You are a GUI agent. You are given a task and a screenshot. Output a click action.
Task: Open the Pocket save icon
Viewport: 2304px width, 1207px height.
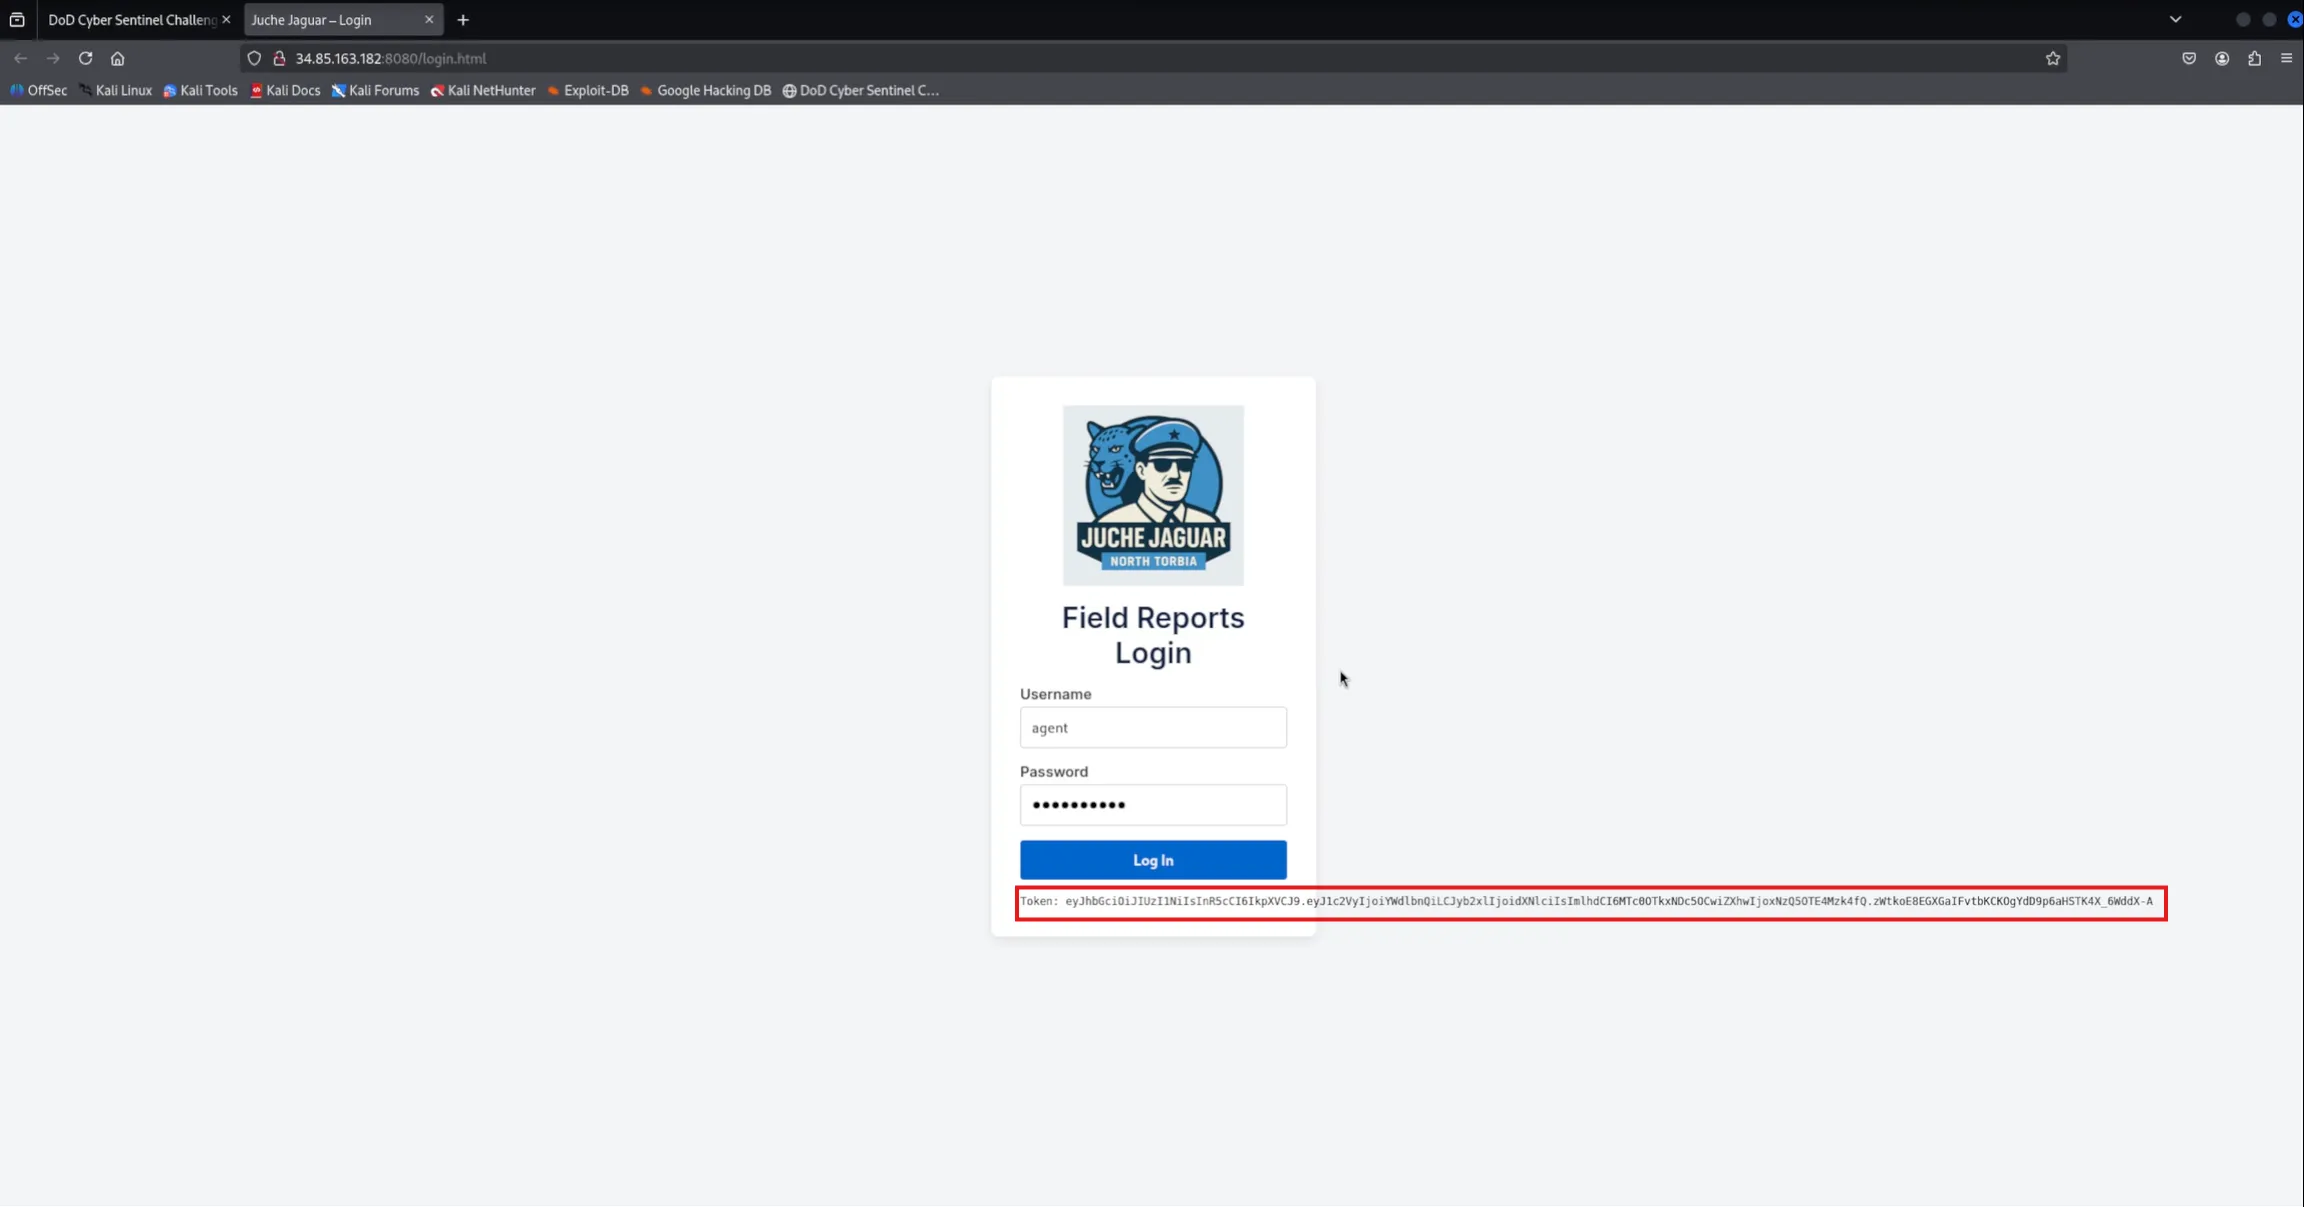click(2189, 58)
